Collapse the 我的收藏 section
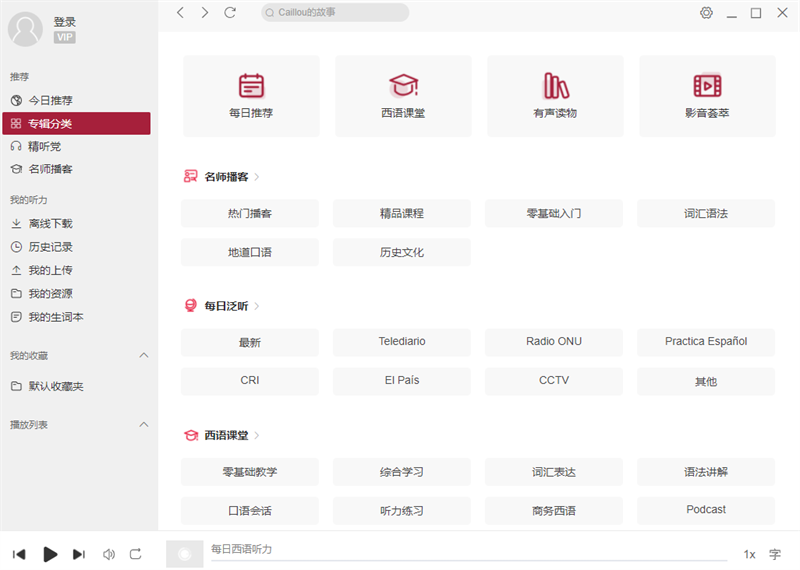 click(x=143, y=356)
